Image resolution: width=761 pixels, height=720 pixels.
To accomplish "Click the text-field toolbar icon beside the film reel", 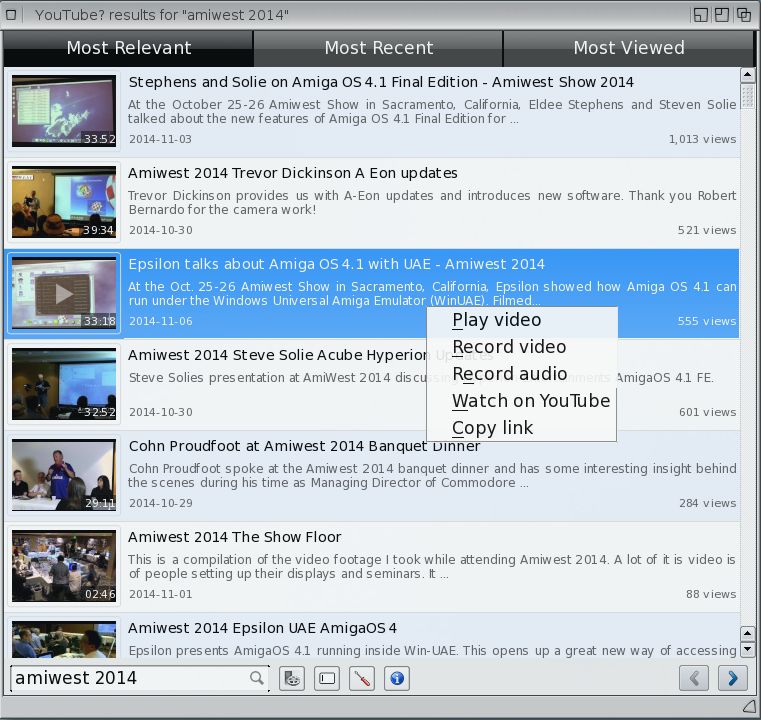I will [x=327, y=678].
